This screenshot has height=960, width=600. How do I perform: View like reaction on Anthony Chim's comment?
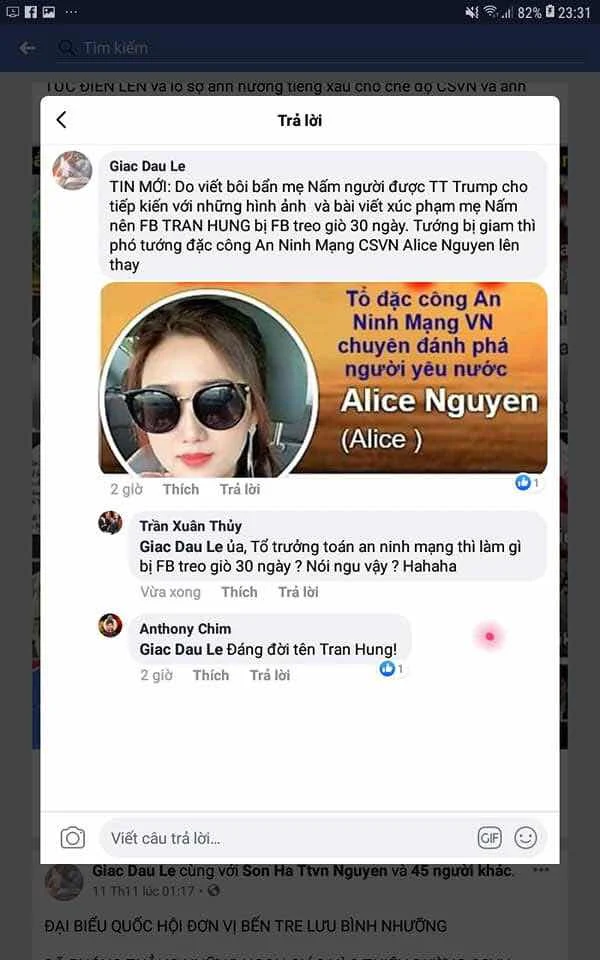pyautogui.click(x=391, y=669)
